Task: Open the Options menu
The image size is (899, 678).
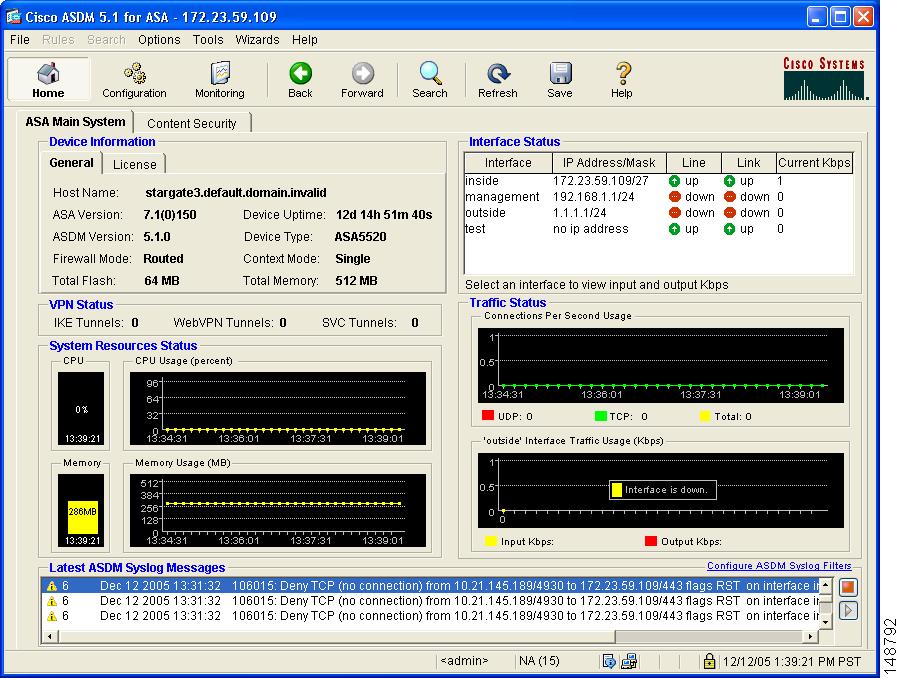Action: pyautogui.click(x=159, y=40)
